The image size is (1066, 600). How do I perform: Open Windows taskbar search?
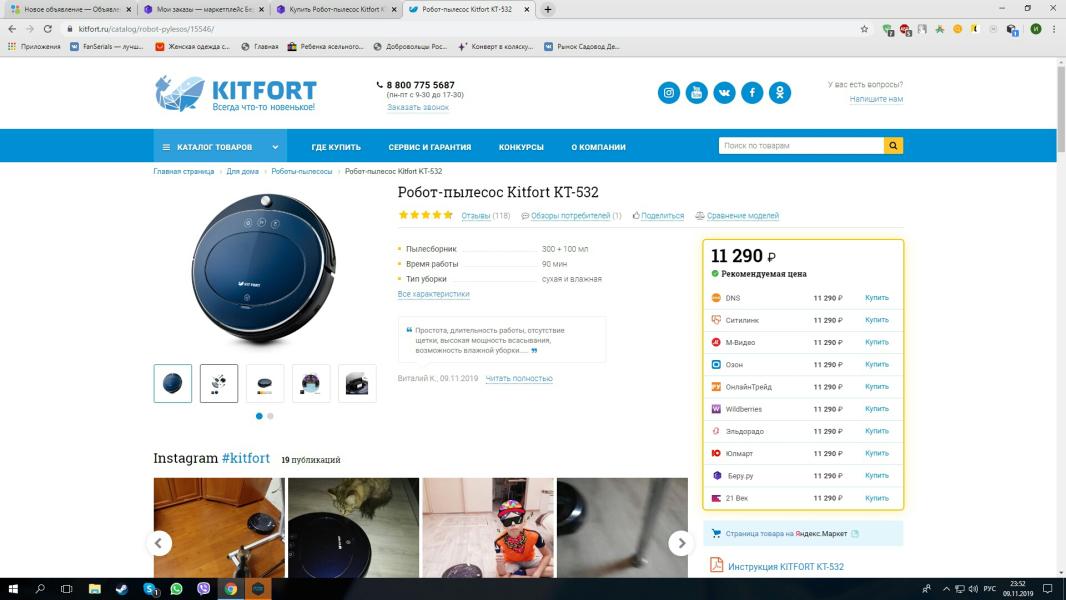click(39, 589)
